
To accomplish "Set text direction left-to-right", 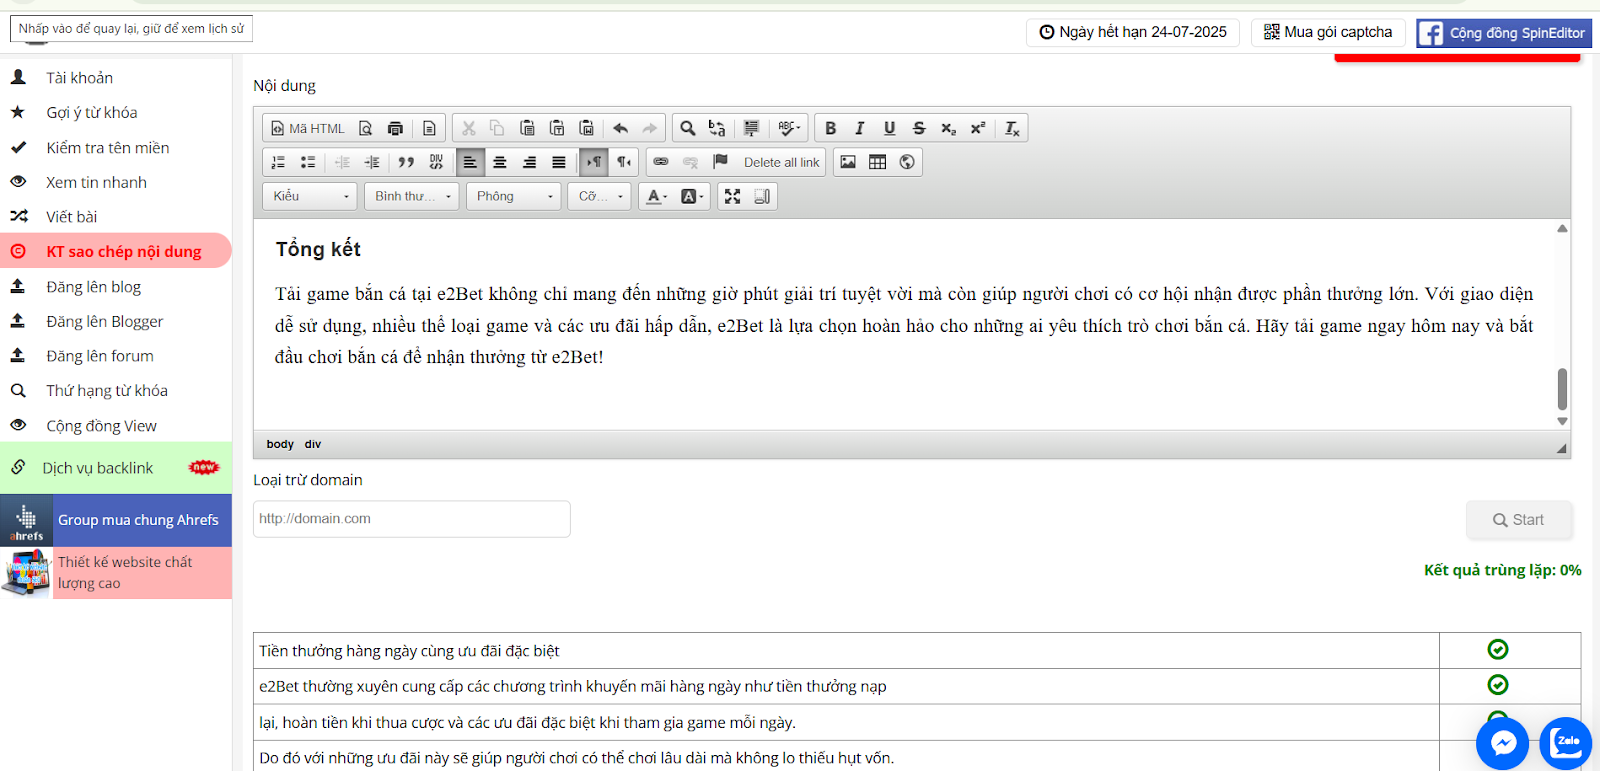I will click(x=594, y=162).
